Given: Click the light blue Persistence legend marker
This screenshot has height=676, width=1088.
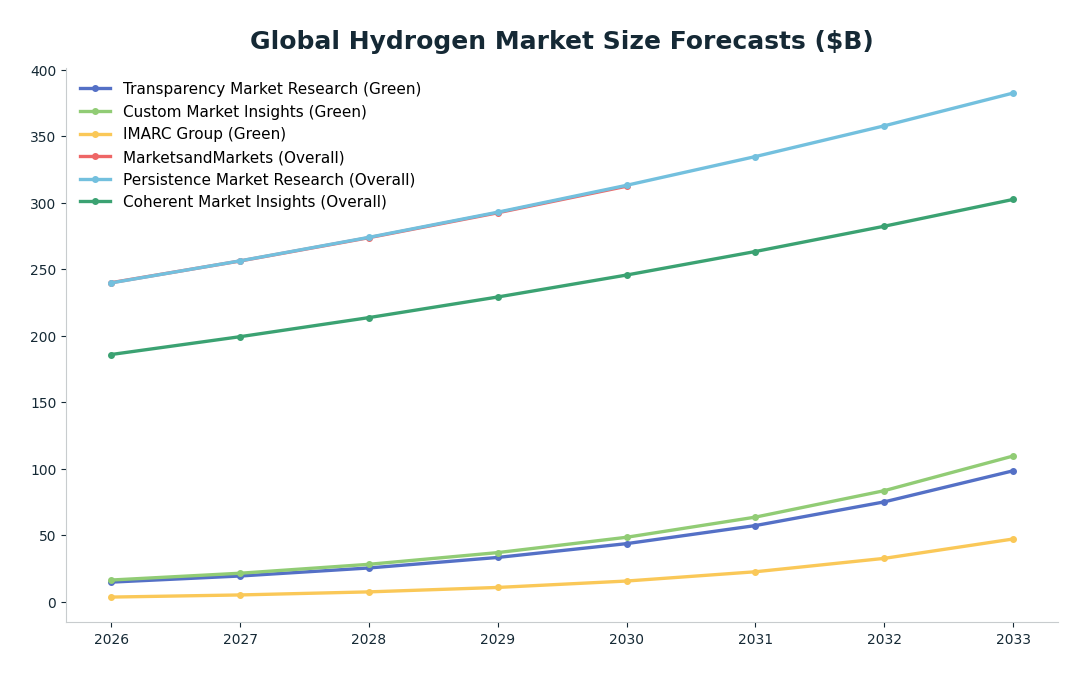Looking at the screenshot, I should 96,180.
